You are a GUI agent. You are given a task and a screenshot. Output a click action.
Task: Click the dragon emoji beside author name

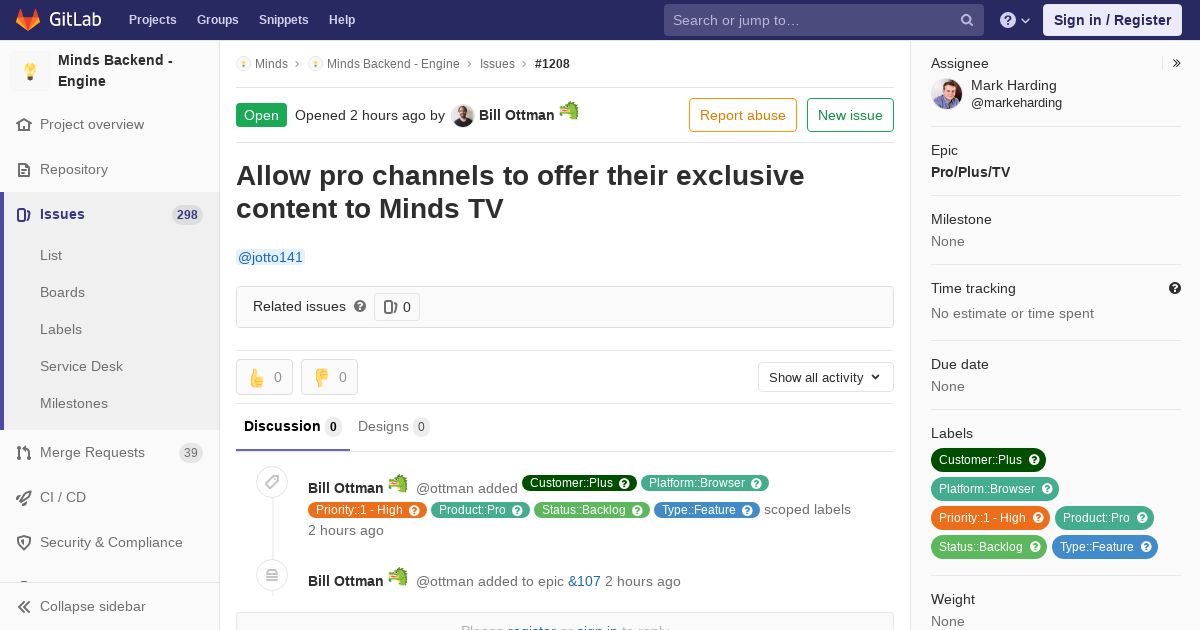pos(569,110)
